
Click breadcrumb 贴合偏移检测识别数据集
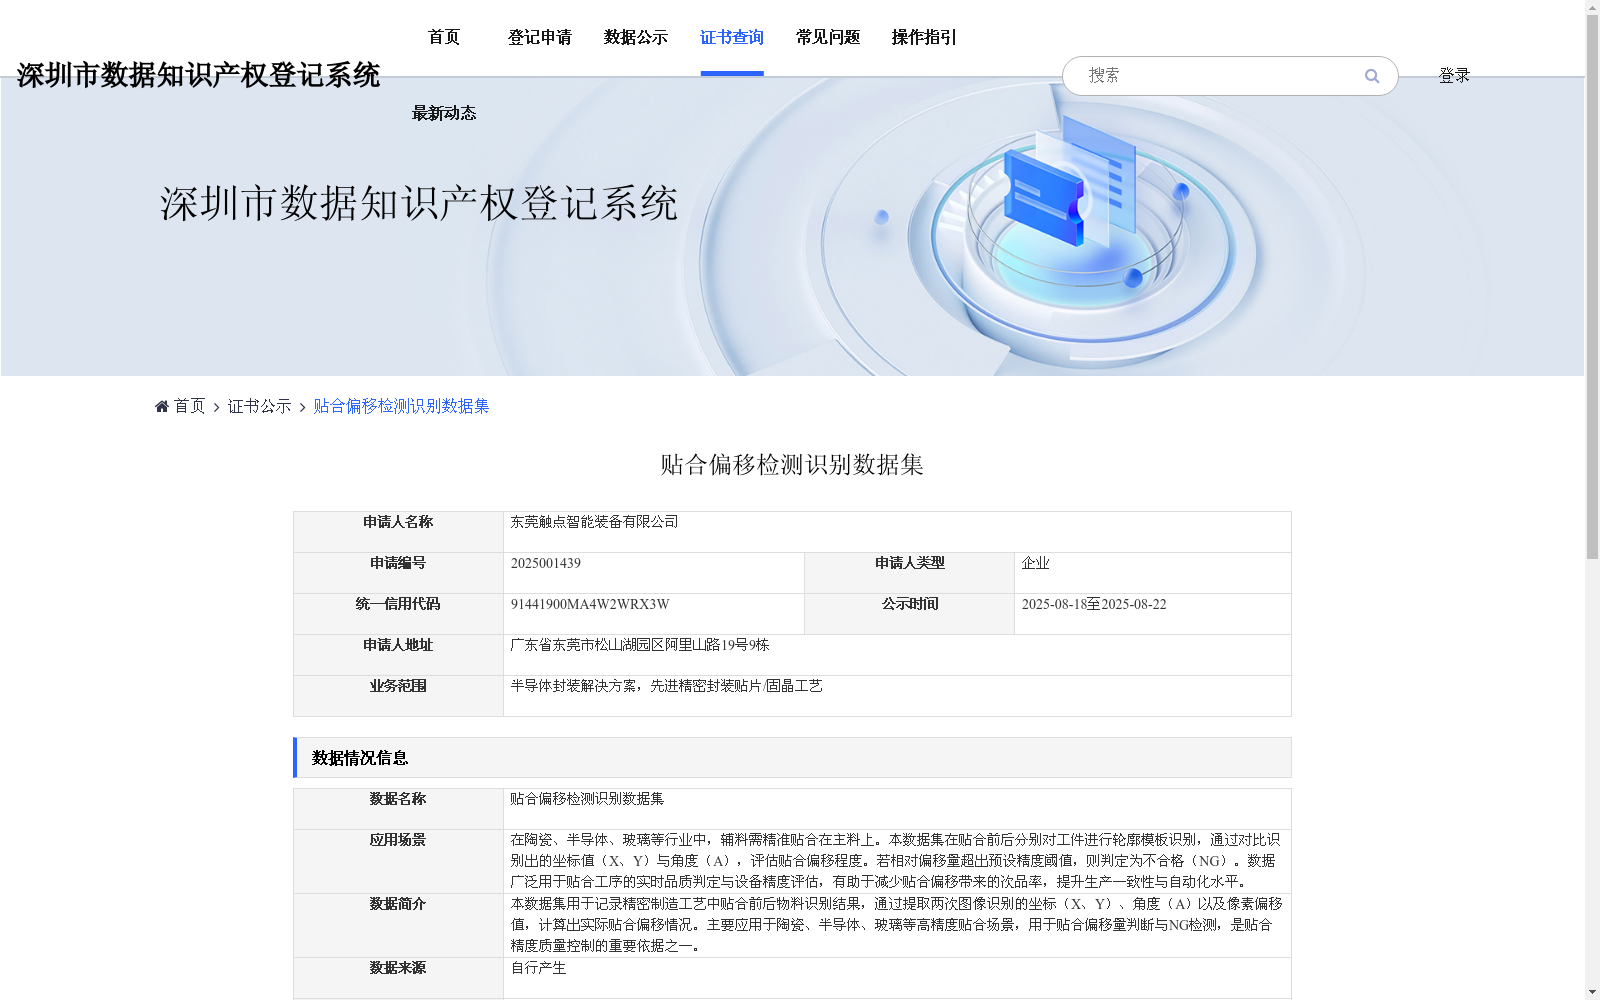[x=401, y=406]
